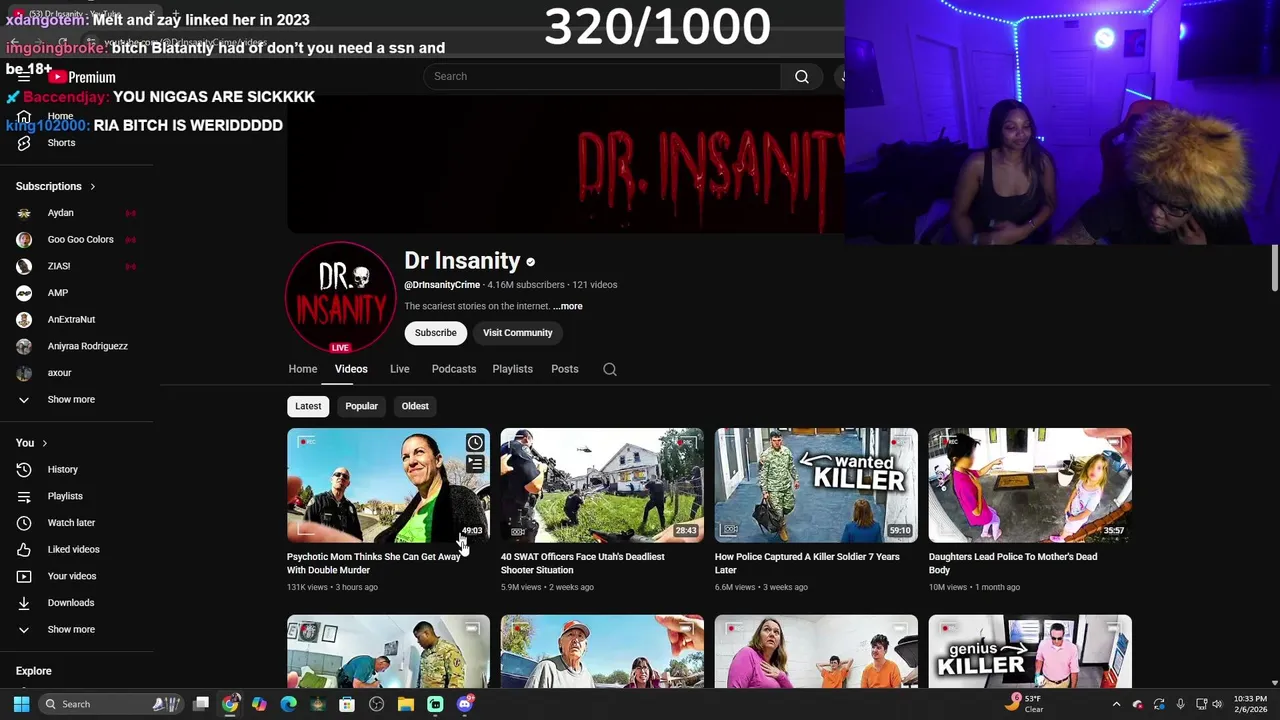Open the Aydan subscription channel
The width and height of the screenshot is (1280, 720).
click(x=60, y=213)
